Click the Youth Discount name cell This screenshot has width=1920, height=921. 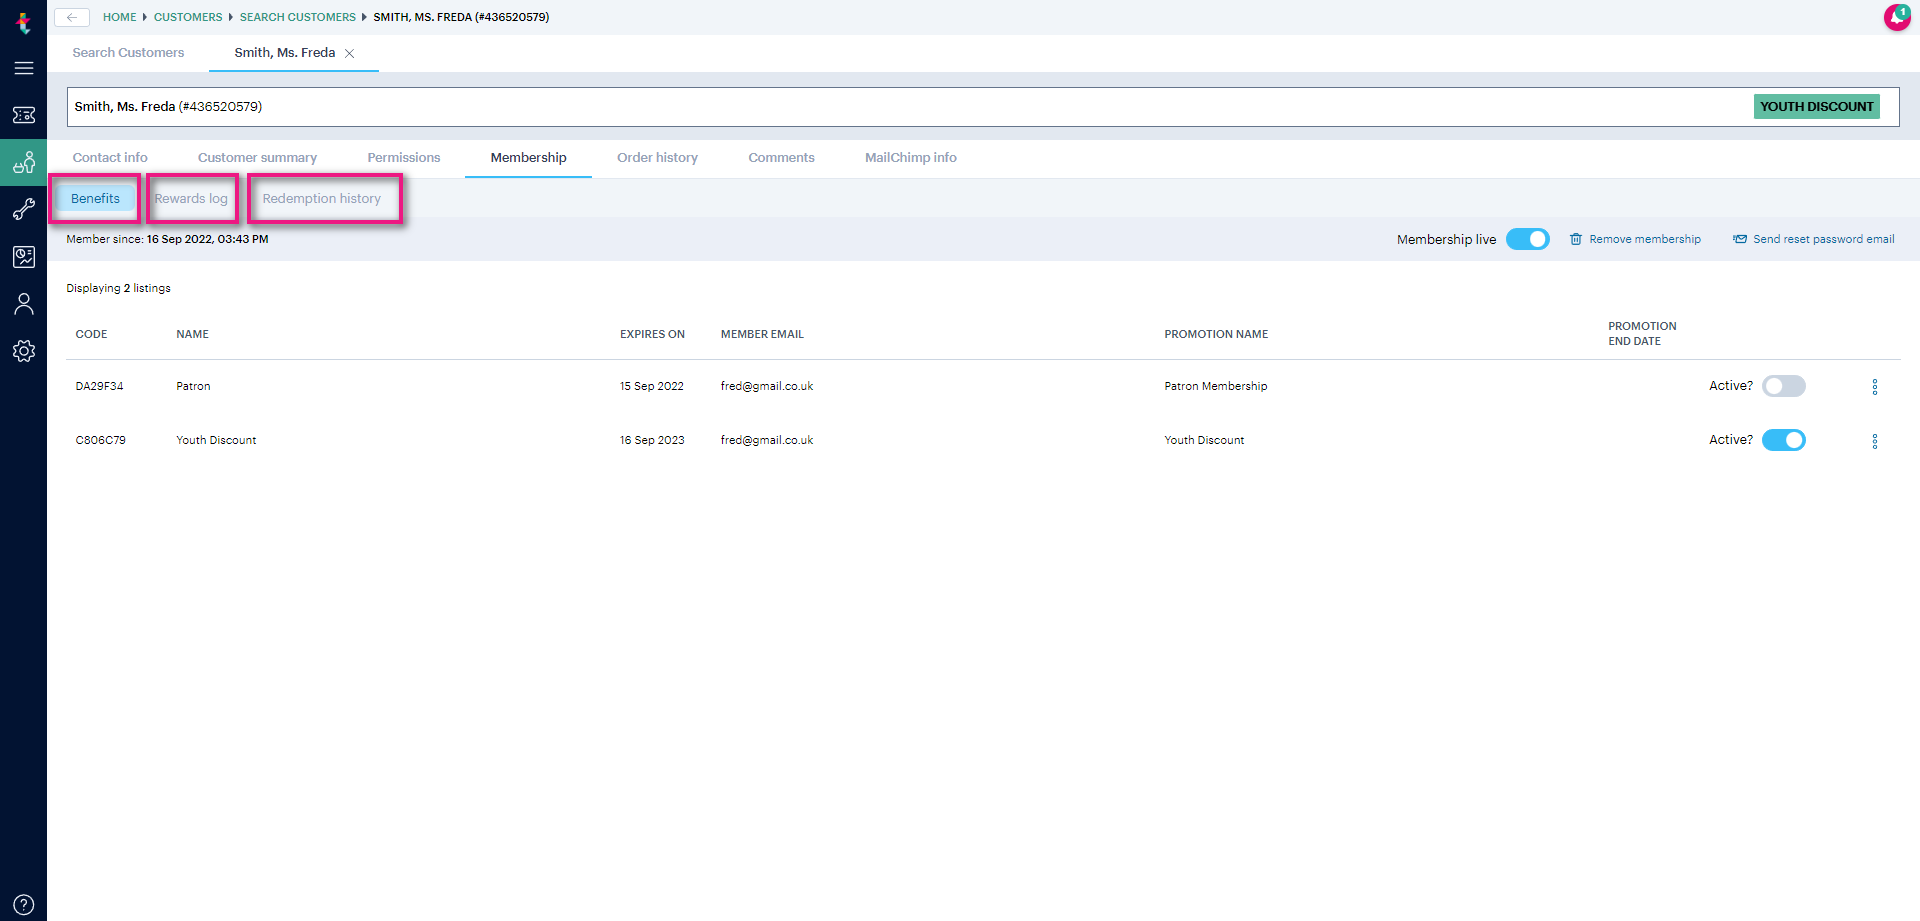click(x=216, y=440)
